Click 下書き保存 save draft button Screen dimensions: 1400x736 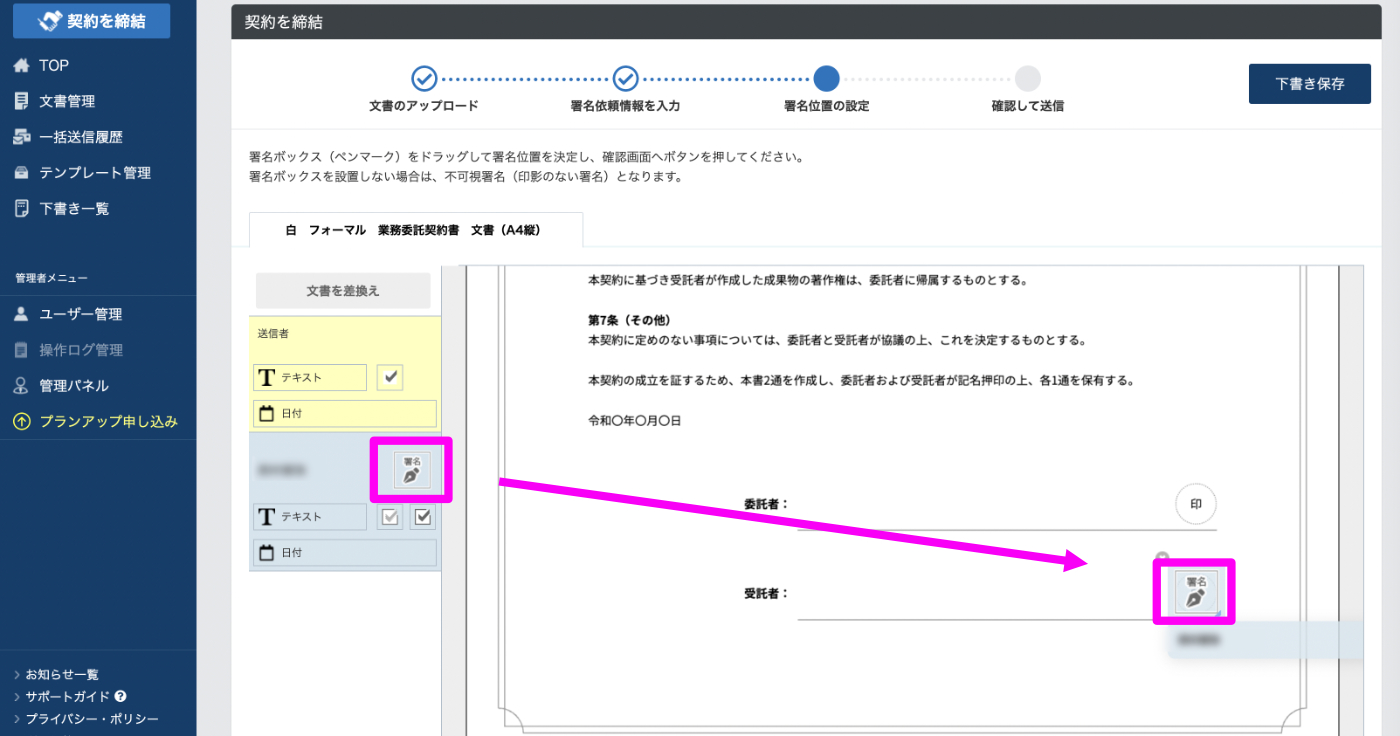click(1309, 84)
